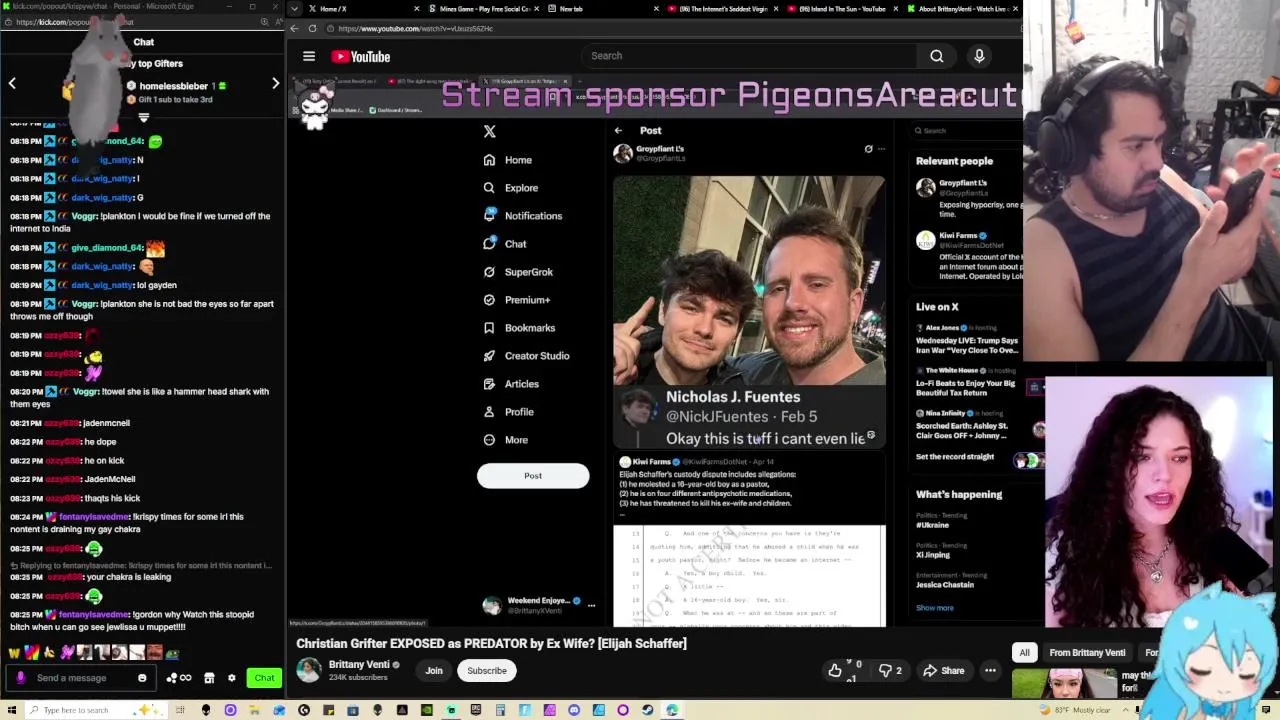Focus the X search box
1280x720 pixels.
click(x=966, y=131)
